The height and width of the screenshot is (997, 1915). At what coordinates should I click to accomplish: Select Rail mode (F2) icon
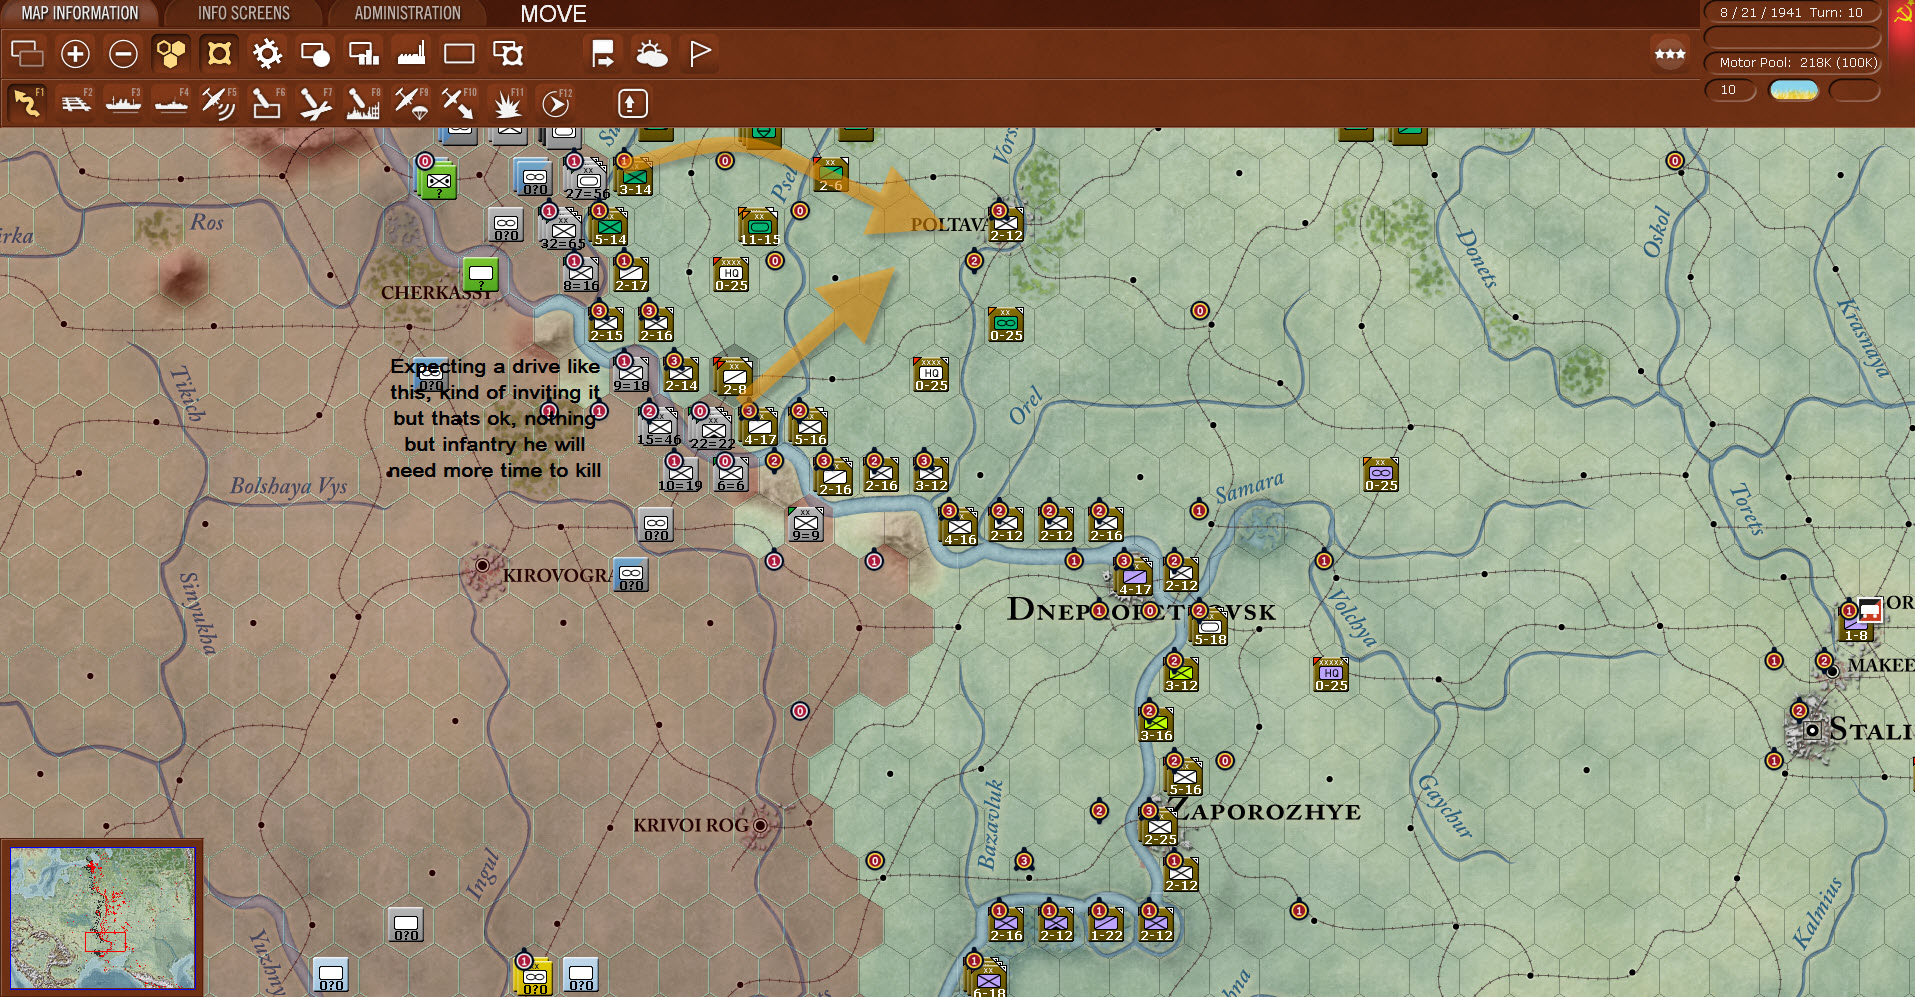tap(75, 103)
